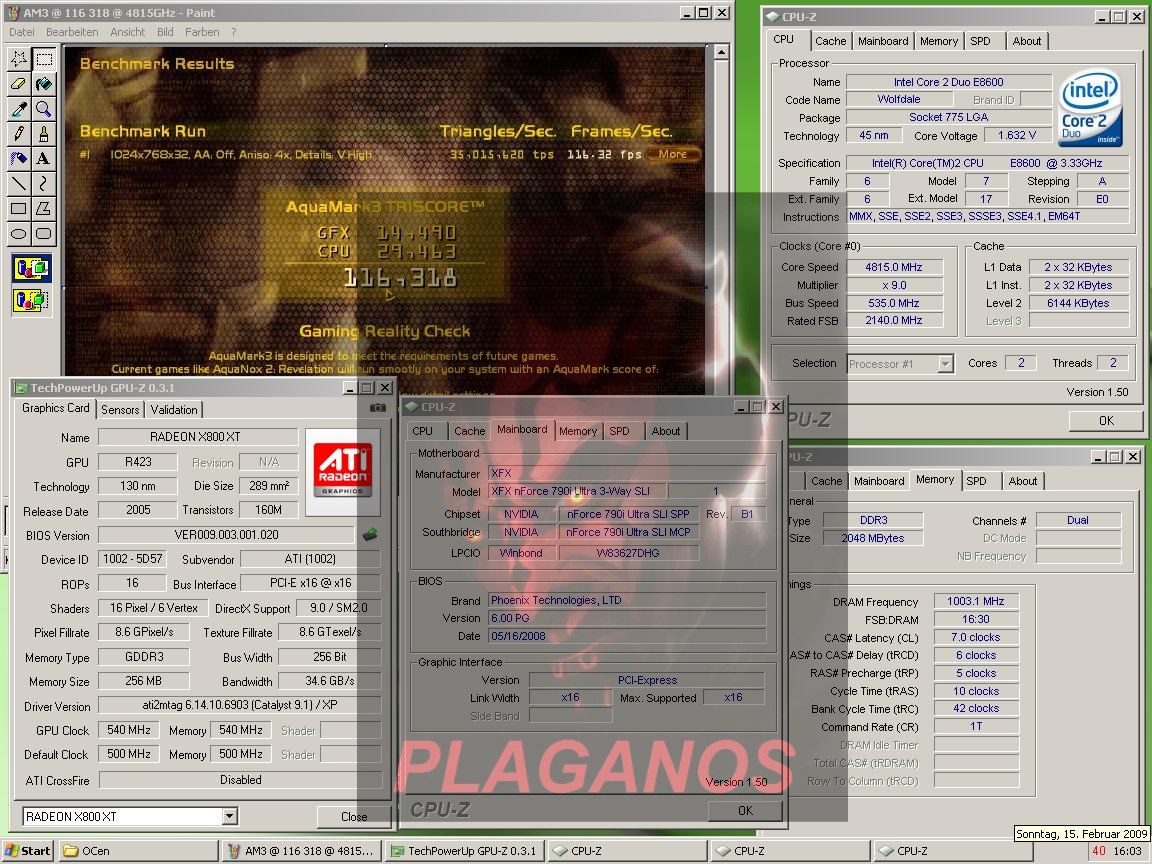
Task: Open SPD tab in top-right CPU-Z window
Action: coord(980,41)
